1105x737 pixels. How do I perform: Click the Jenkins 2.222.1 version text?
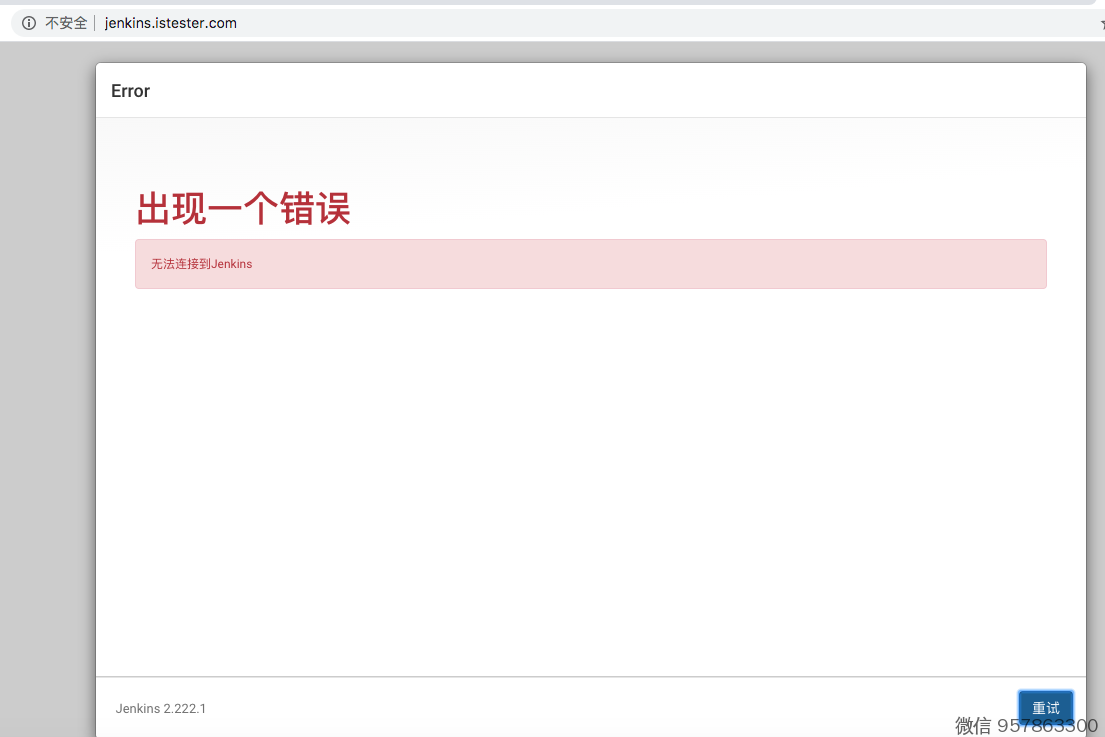[160, 709]
